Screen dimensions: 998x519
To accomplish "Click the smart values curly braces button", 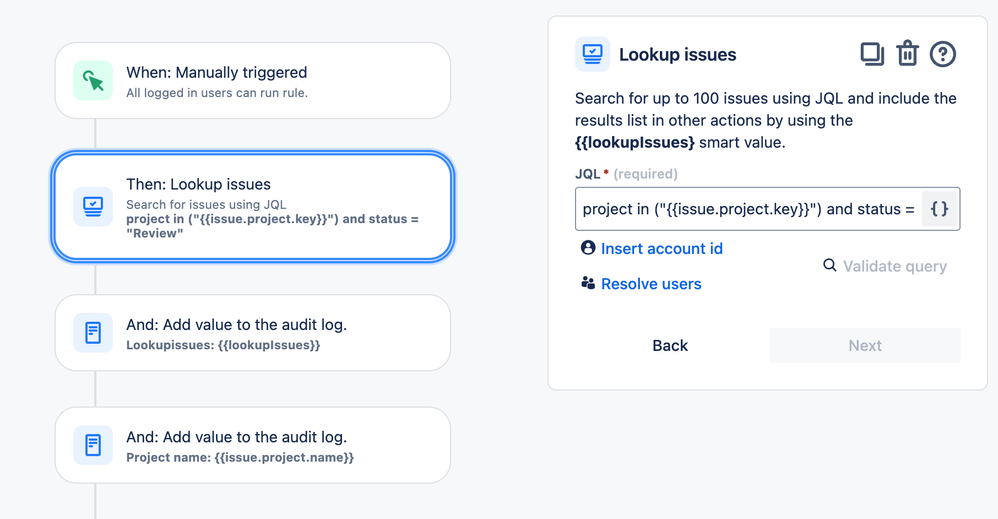I will pos(939,209).
